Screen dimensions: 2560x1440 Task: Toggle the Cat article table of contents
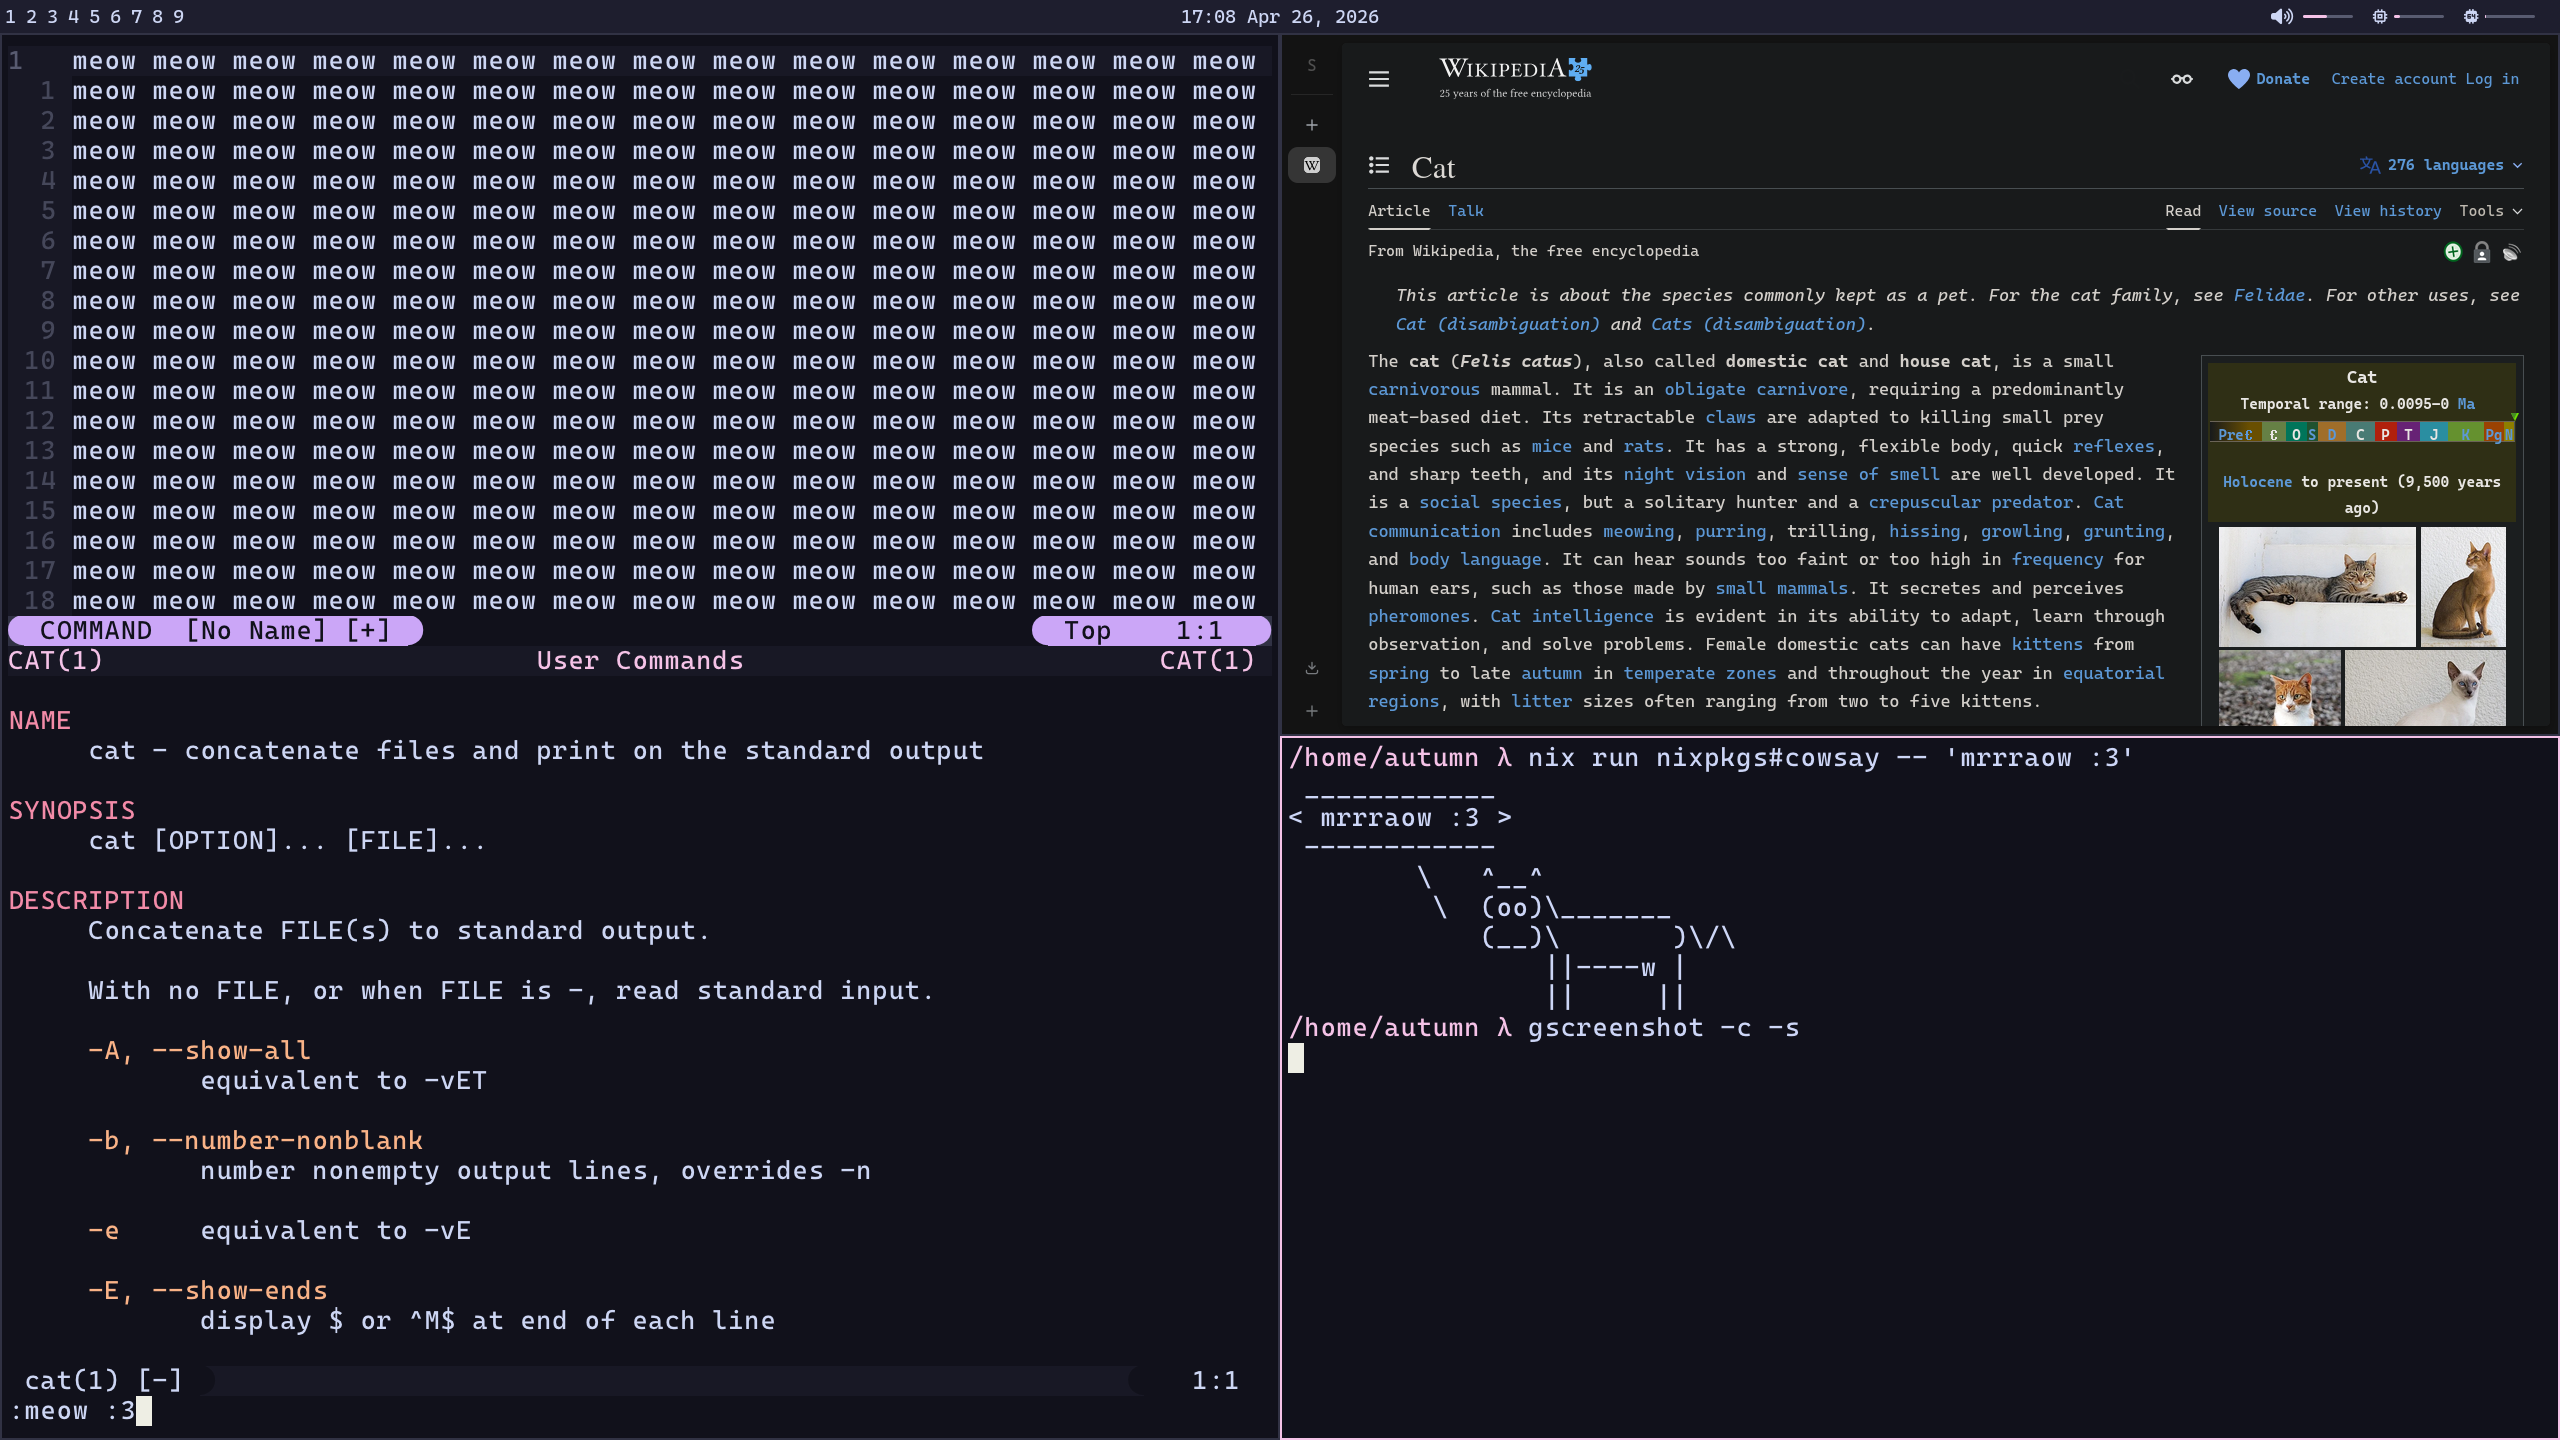pos(1379,166)
